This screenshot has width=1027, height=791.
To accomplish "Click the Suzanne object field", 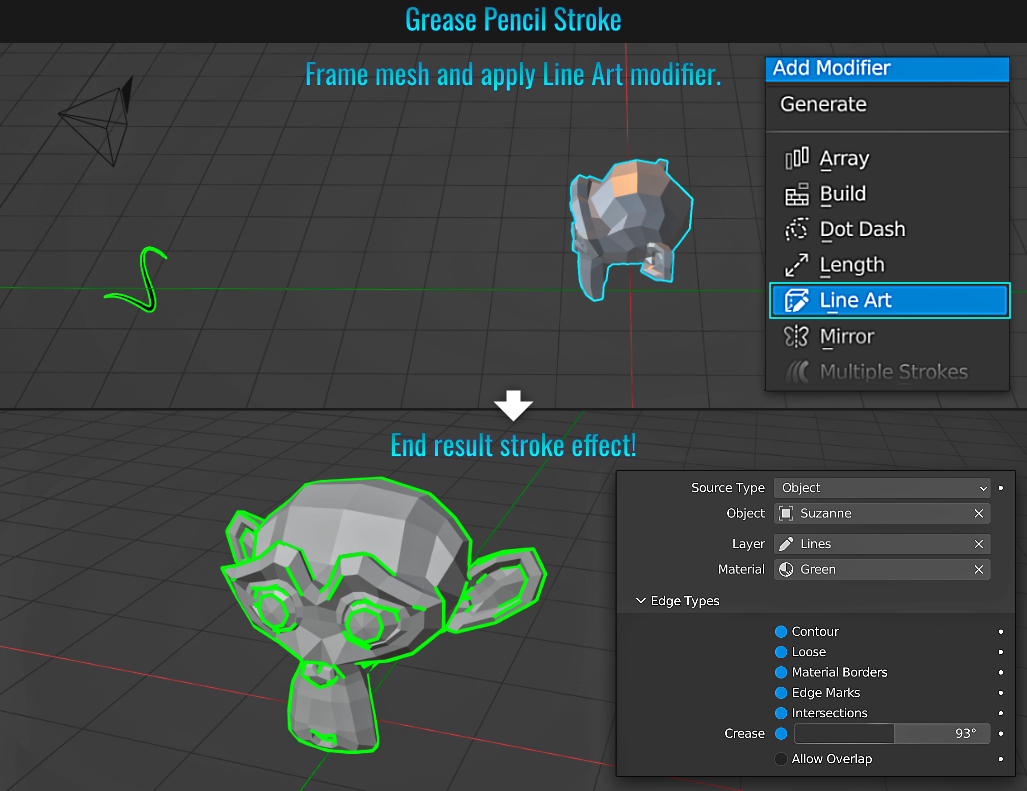I will 882,513.
